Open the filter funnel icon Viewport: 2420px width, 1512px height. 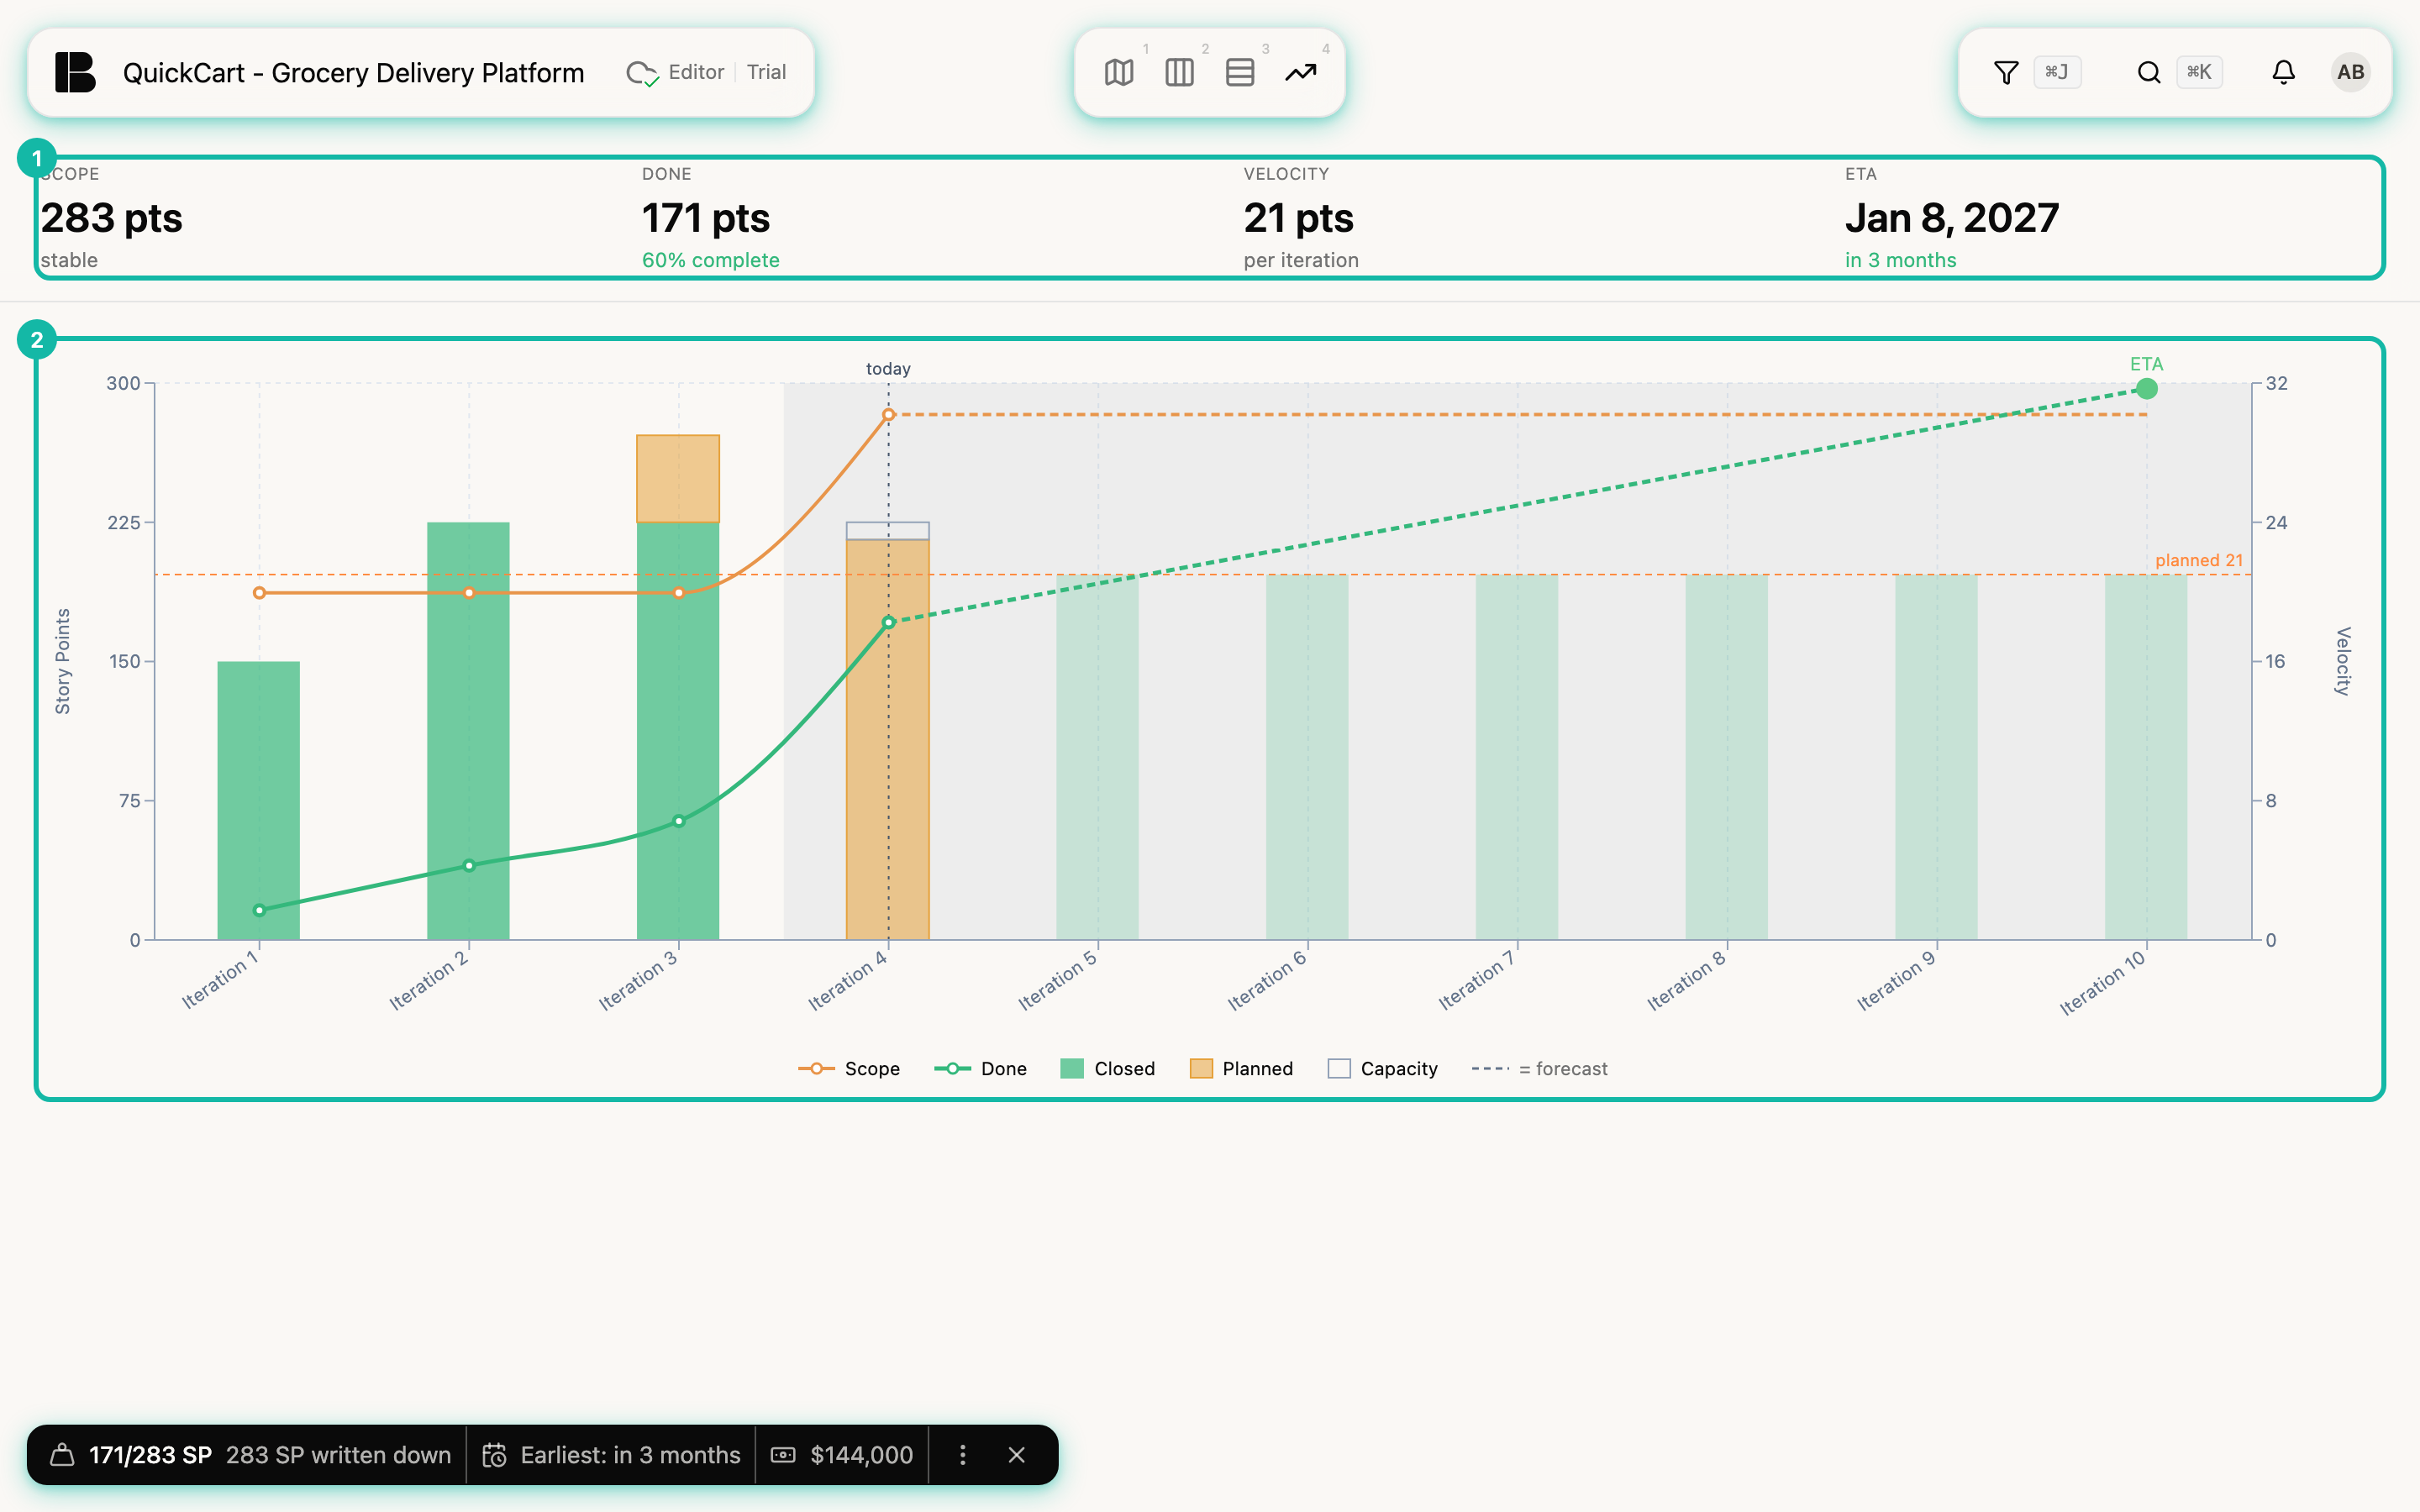(2006, 72)
